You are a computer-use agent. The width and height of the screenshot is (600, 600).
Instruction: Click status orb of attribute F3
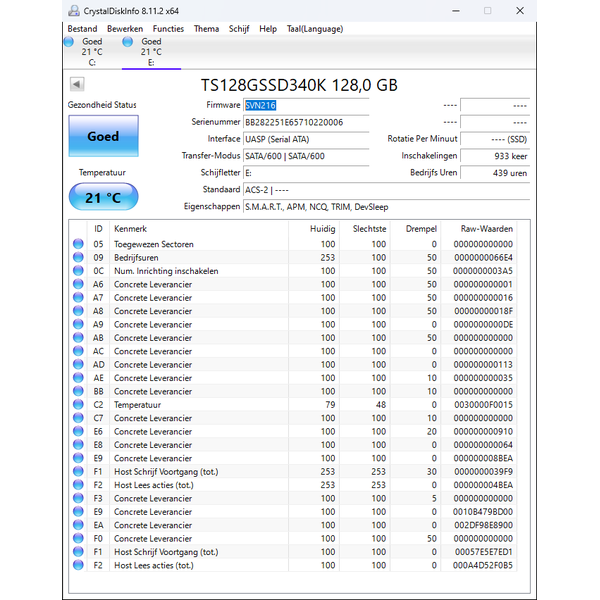78,498
